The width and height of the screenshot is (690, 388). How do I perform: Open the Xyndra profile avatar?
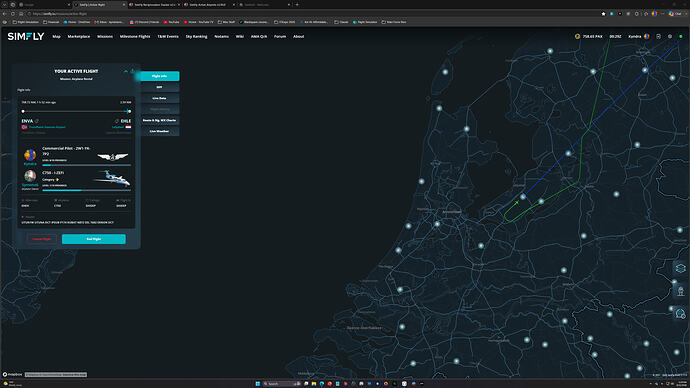pos(646,37)
